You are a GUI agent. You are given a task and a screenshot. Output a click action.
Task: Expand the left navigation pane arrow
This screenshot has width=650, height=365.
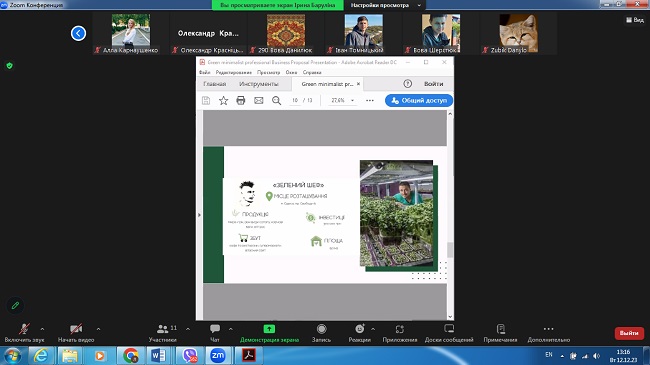click(199, 215)
